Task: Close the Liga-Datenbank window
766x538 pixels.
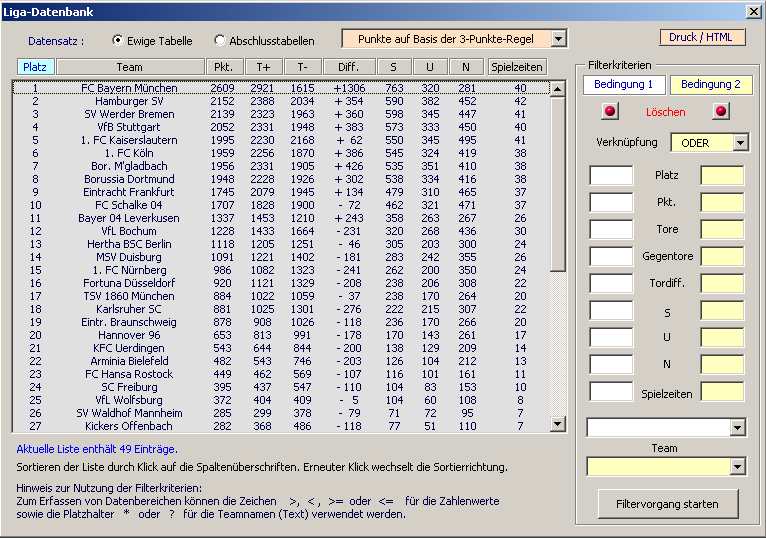Action: click(754, 12)
